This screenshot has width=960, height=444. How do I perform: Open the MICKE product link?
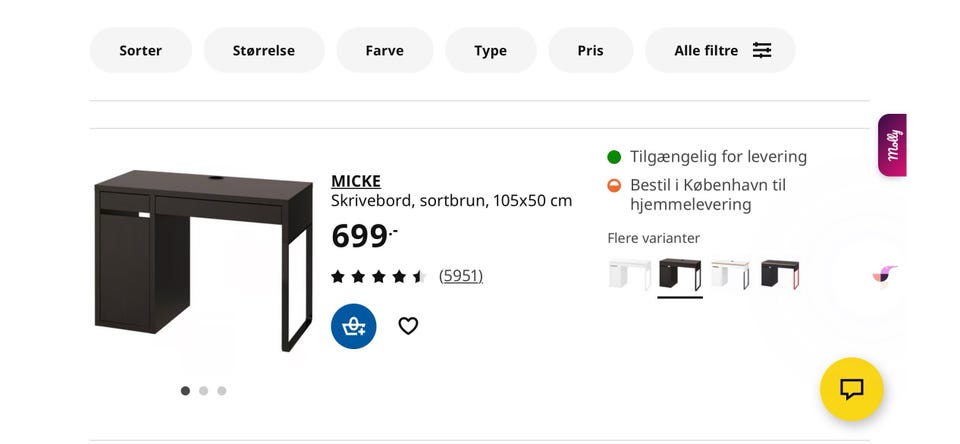355,181
